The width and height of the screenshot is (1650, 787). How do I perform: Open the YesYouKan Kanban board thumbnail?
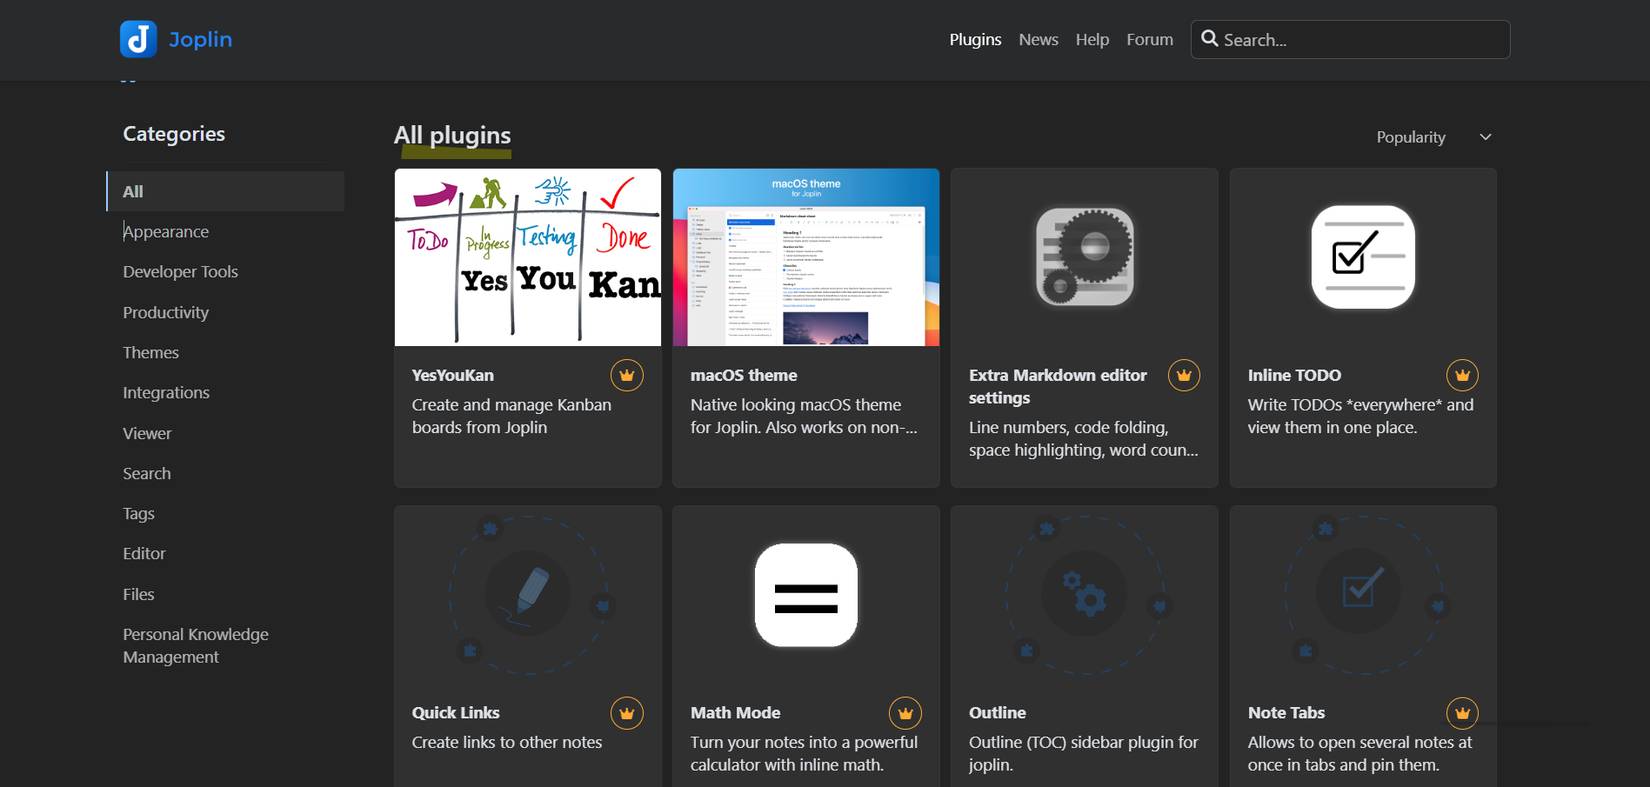(x=528, y=257)
